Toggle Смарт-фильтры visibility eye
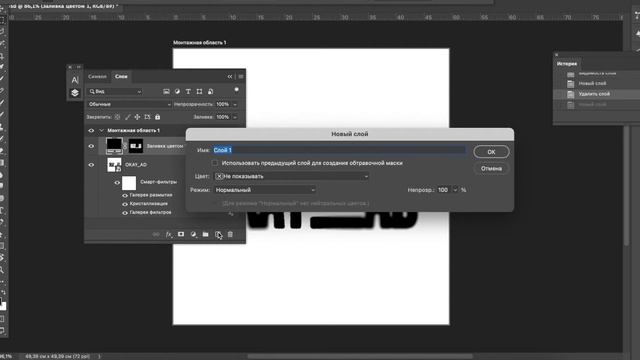 [x=117, y=182]
